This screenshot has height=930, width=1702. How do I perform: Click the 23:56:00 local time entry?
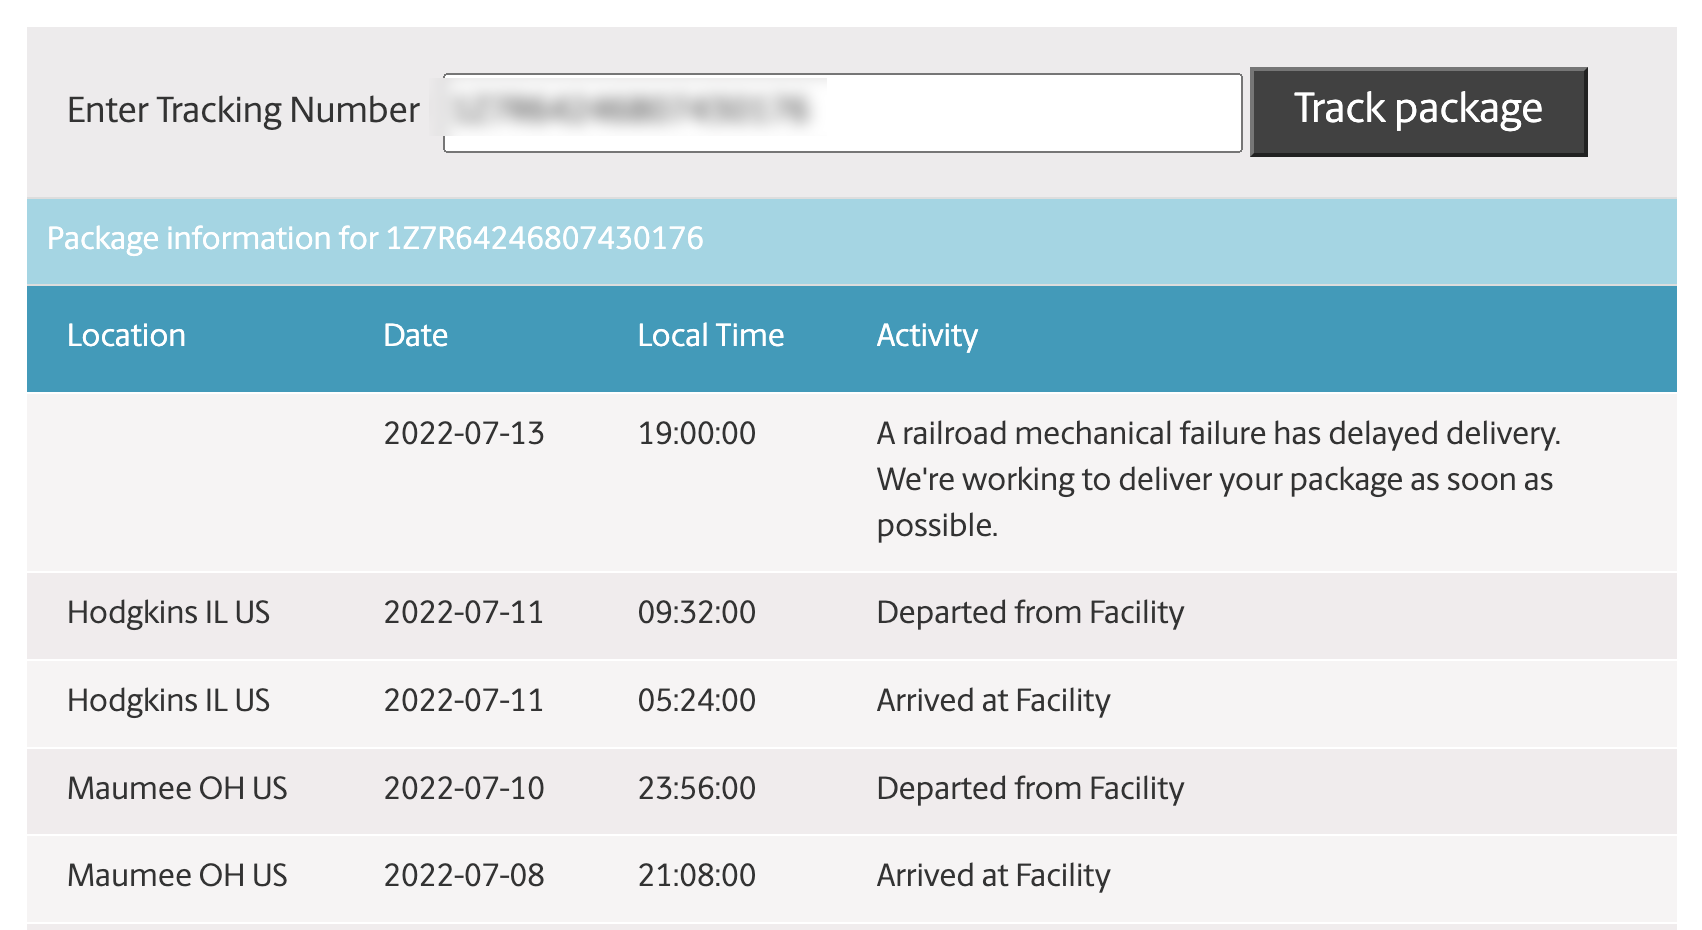coord(696,789)
